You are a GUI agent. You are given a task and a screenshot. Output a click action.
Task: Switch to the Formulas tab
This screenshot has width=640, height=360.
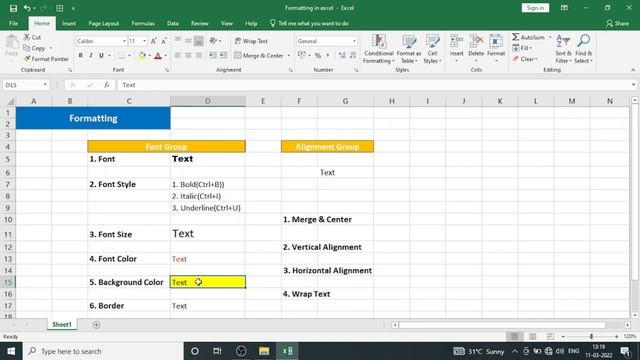tap(143, 24)
